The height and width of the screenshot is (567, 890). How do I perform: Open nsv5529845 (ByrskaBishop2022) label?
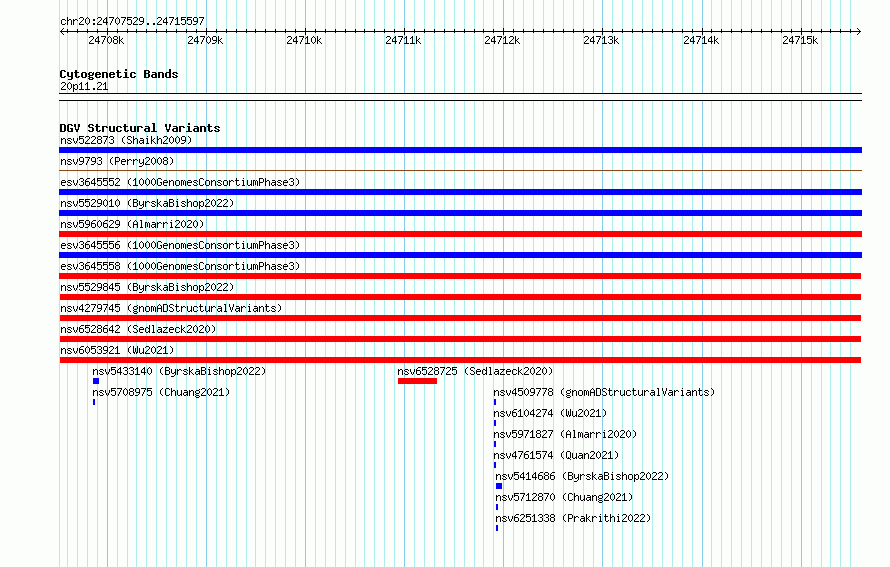147,287
